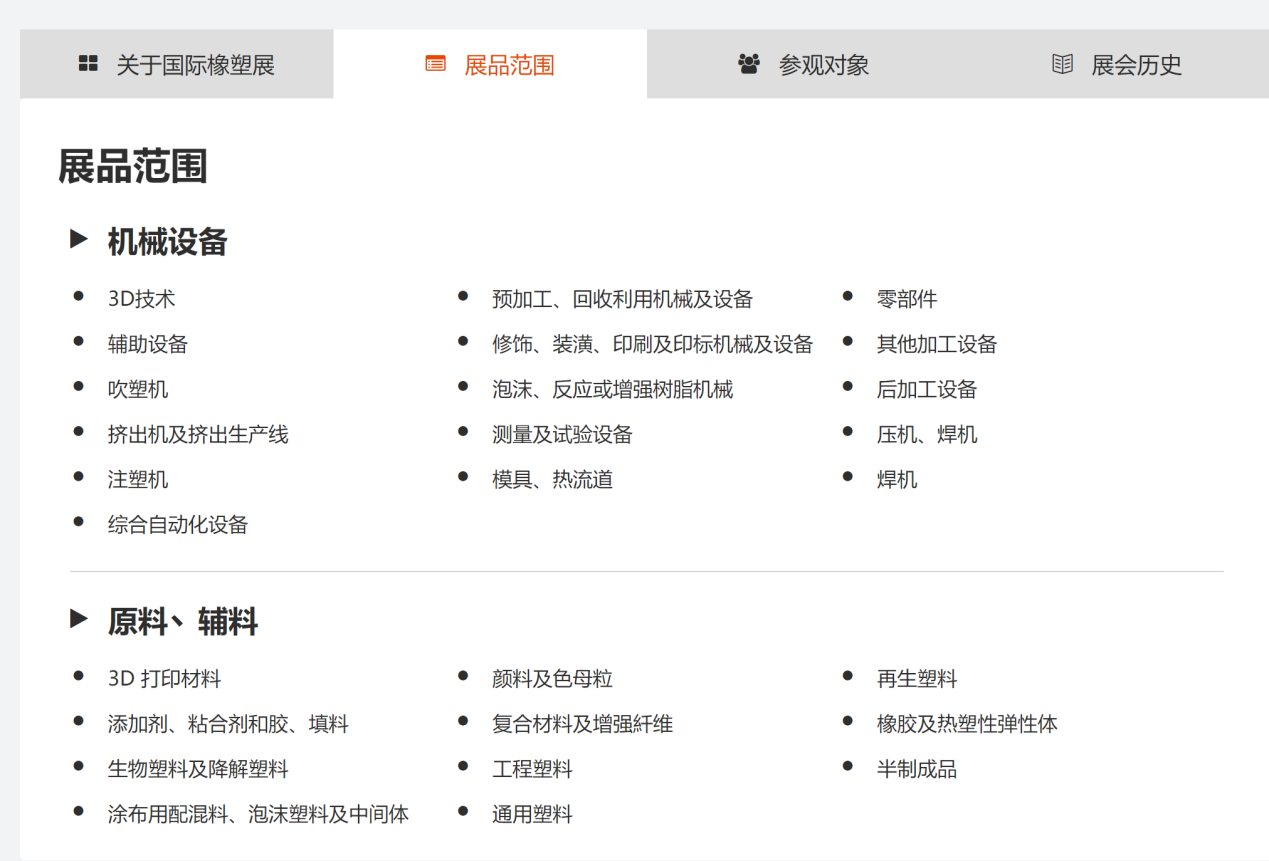Click 挤出机及挤出生产线 entry
The width and height of the screenshot is (1269, 861).
click(x=198, y=435)
